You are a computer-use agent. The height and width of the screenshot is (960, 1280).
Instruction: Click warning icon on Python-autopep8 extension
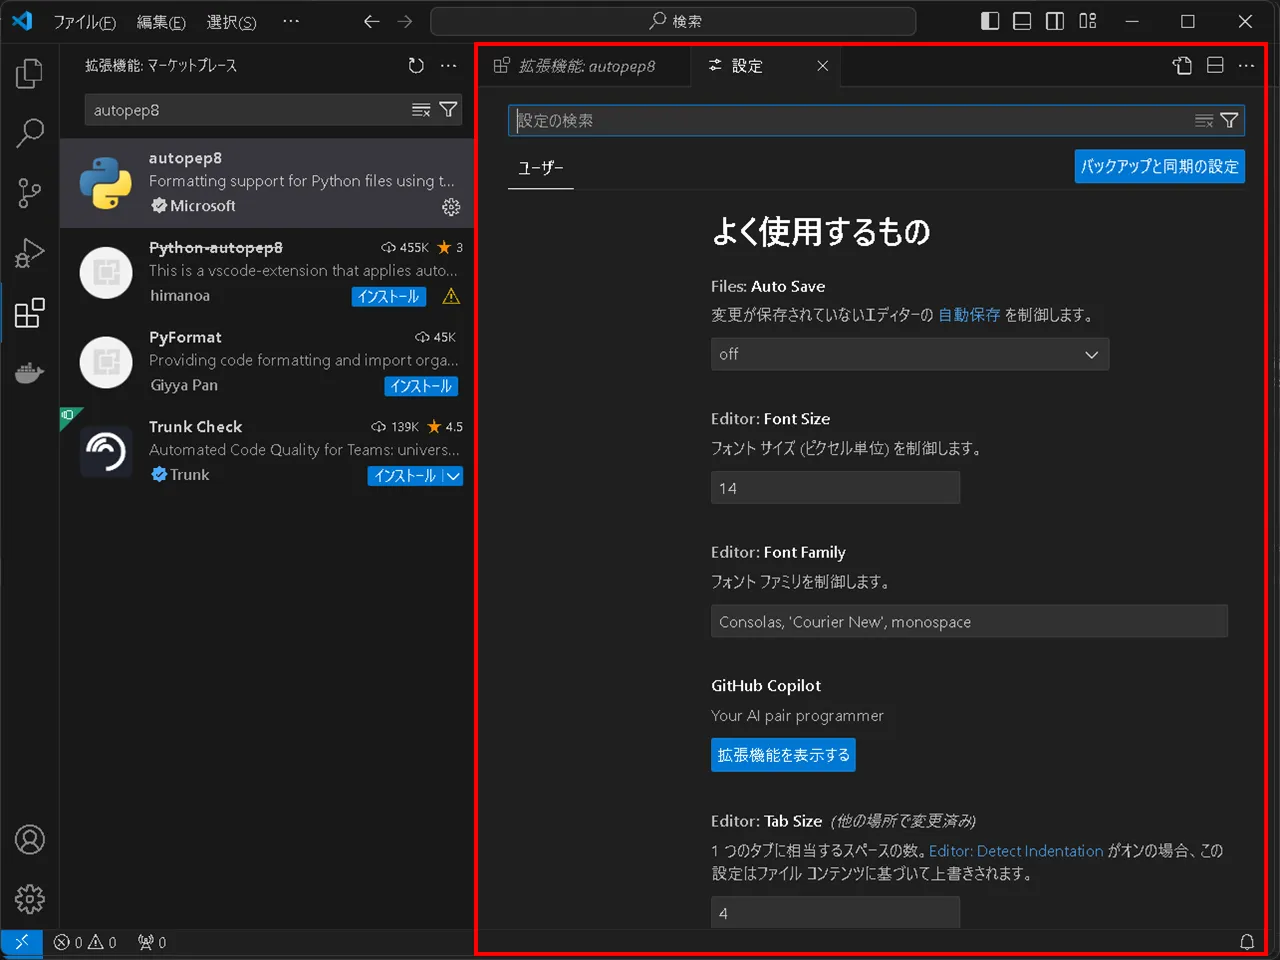[x=451, y=296]
